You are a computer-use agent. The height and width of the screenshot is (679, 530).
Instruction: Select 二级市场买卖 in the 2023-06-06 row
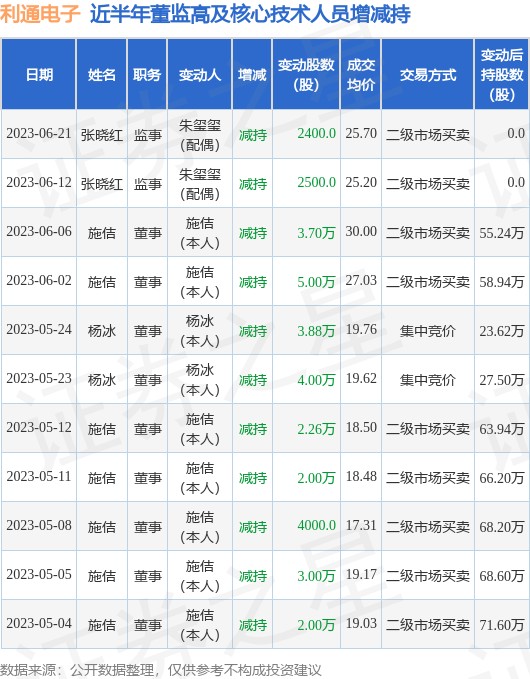(428, 233)
